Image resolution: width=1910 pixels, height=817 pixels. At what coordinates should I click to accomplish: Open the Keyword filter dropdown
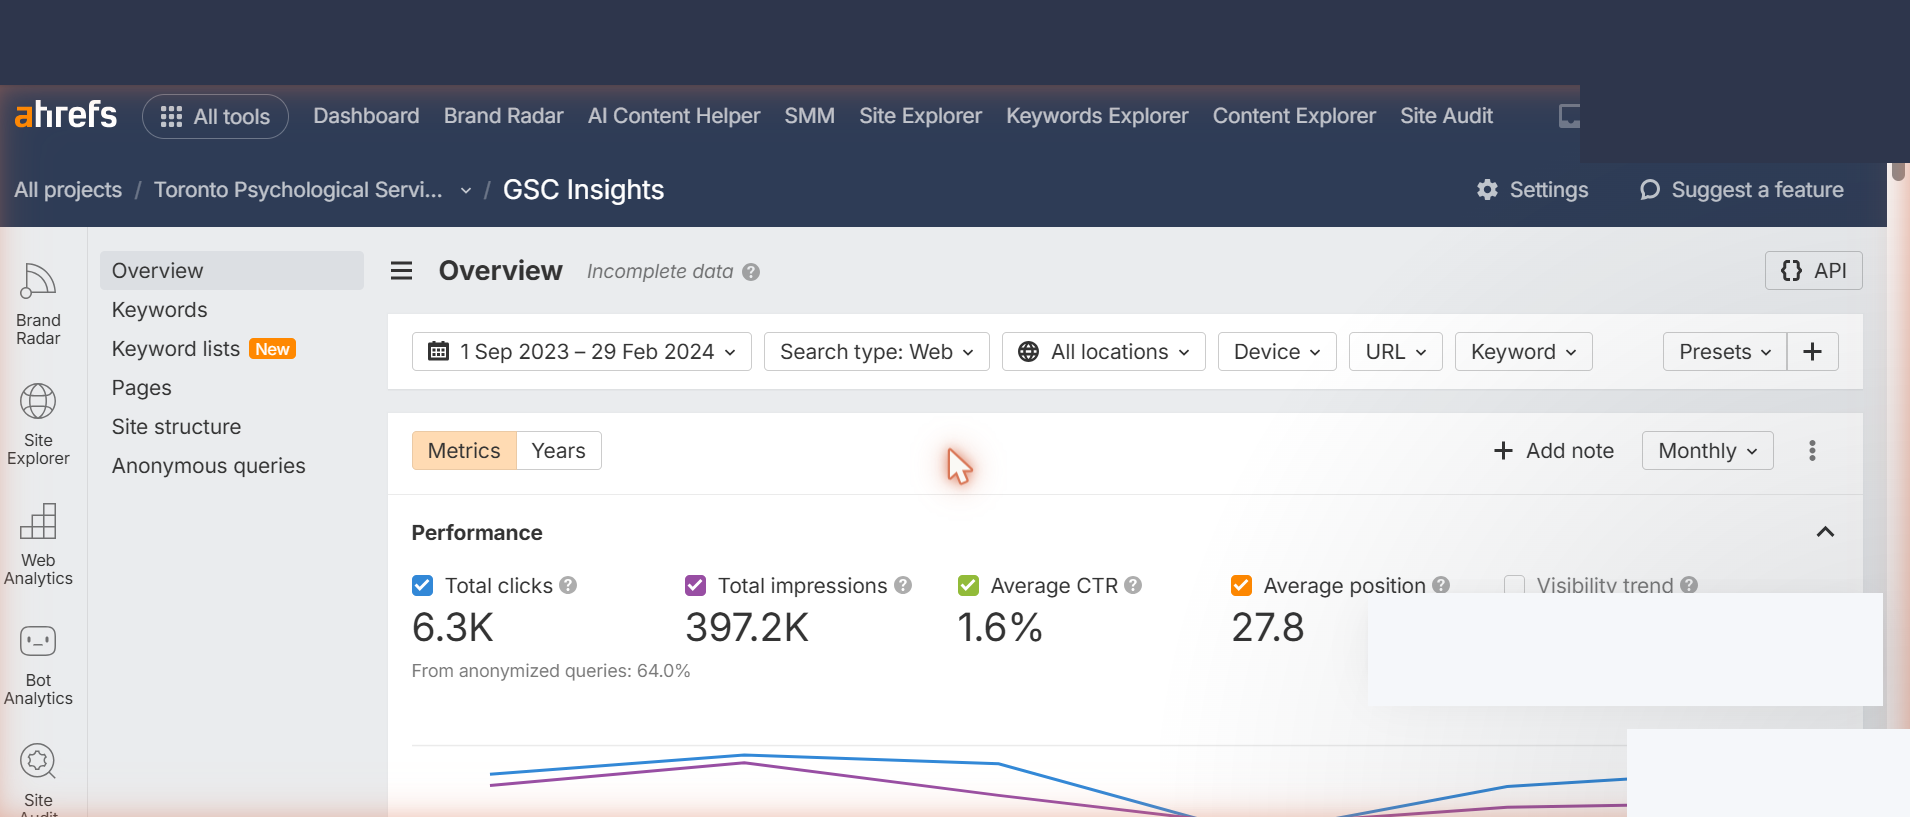click(x=1524, y=352)
